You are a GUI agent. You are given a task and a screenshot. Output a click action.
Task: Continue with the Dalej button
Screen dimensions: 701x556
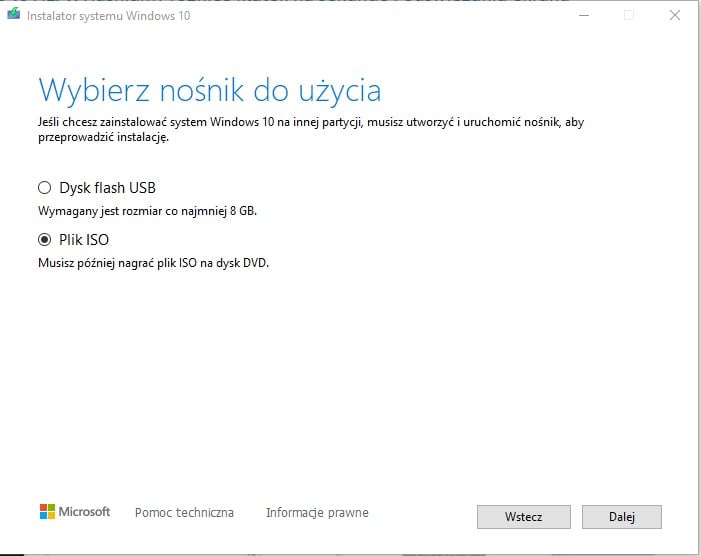click(621, 517)
